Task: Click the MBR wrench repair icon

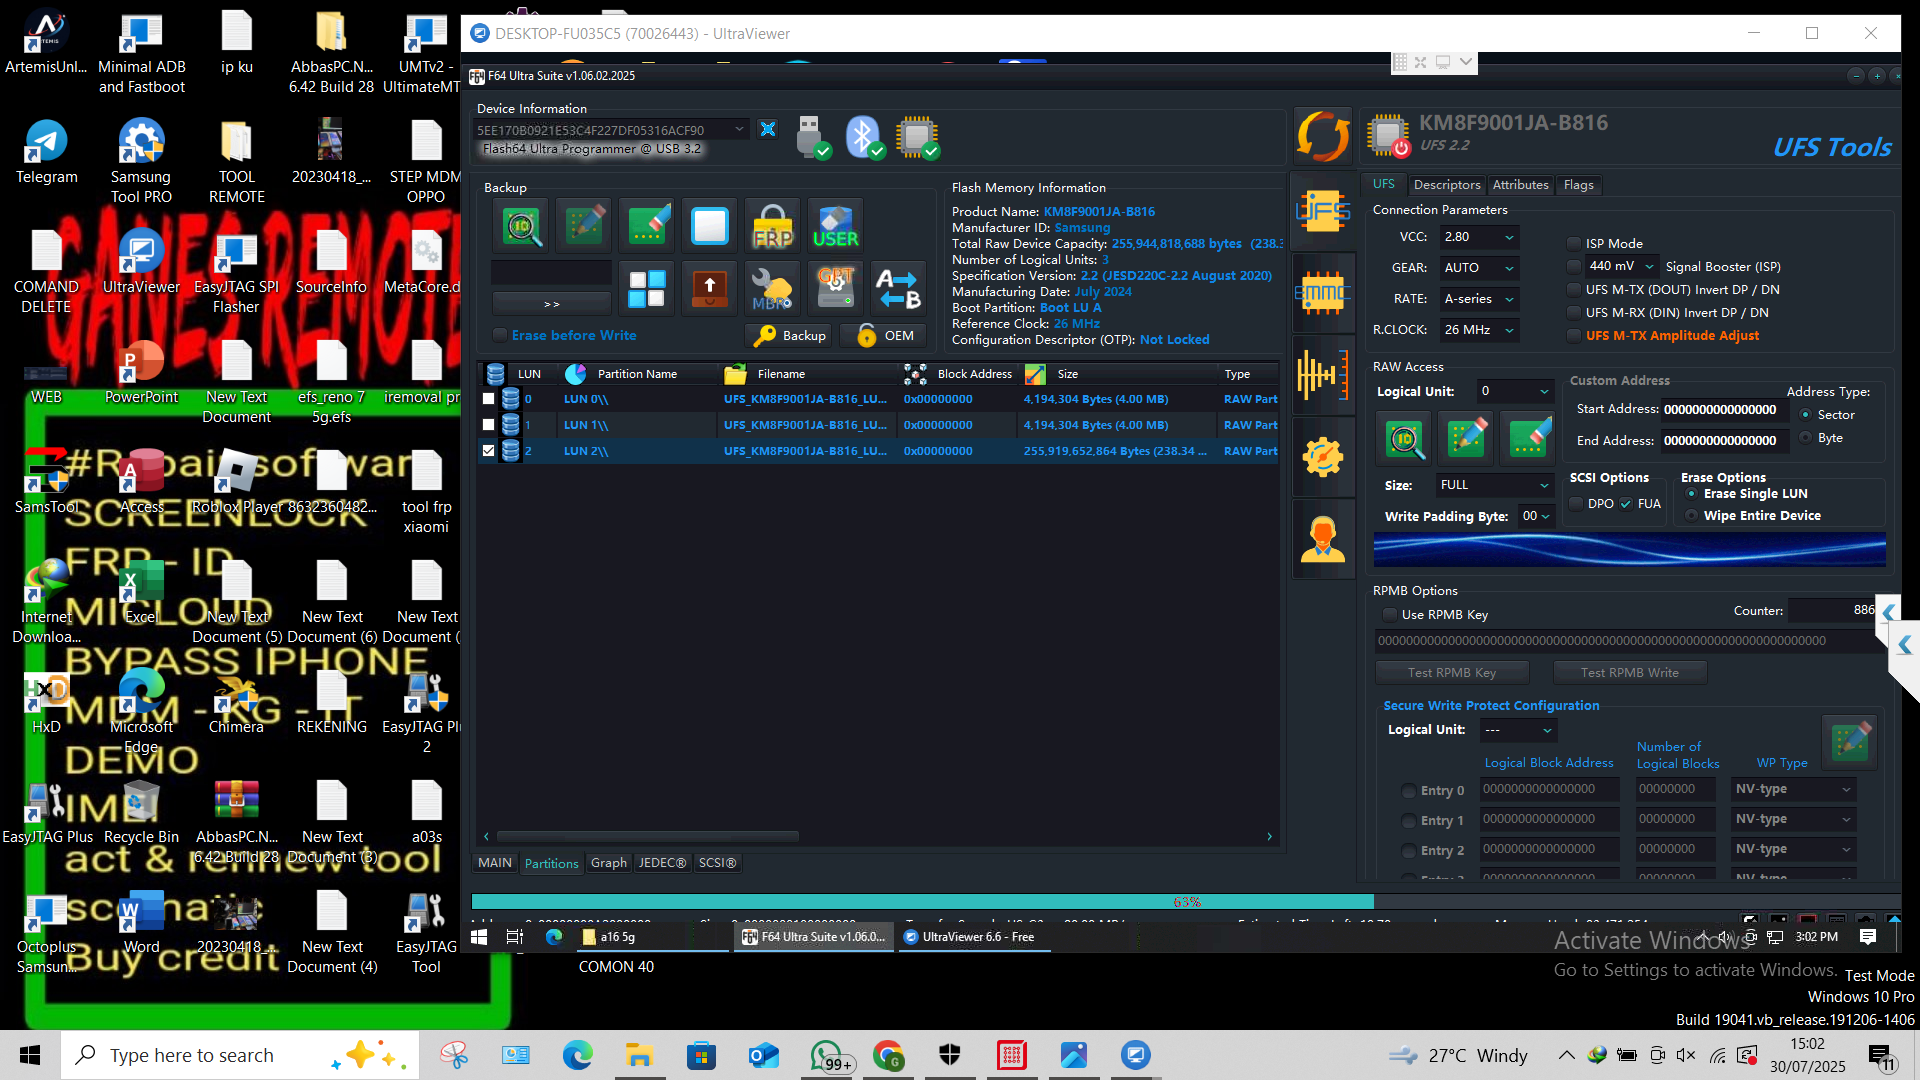Action: (x=773, y=288)
